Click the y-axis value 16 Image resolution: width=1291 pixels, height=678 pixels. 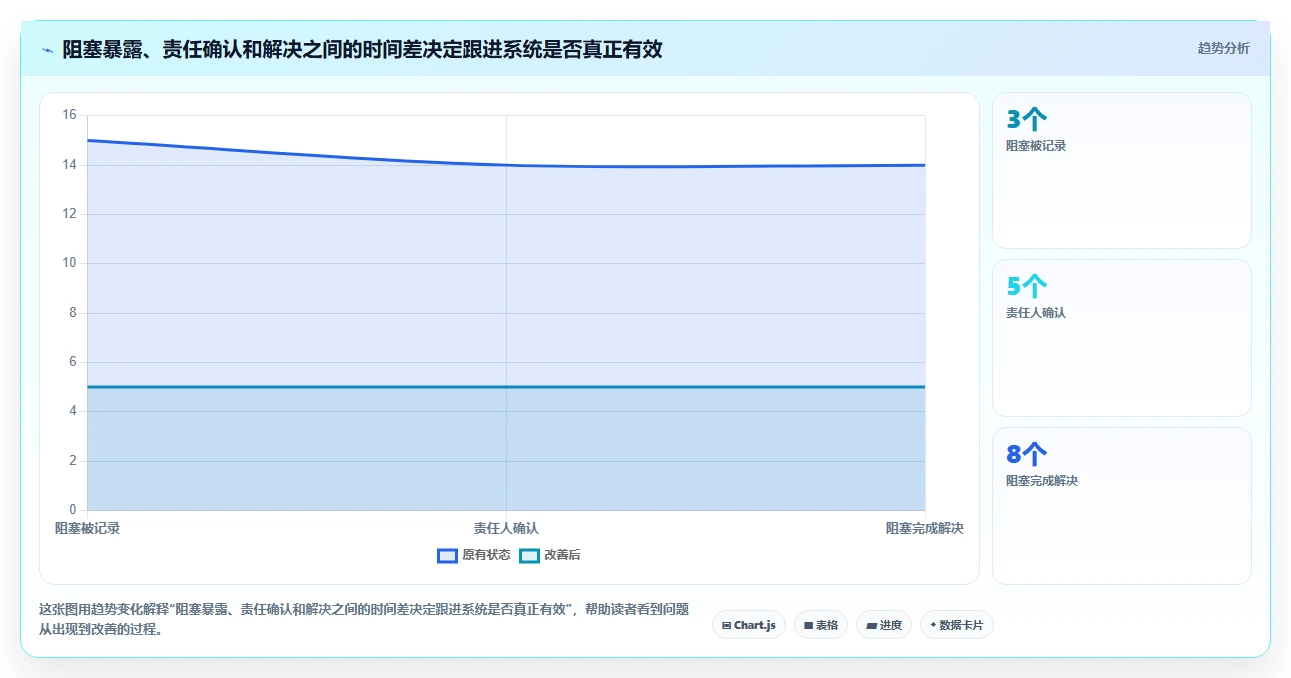point(69,115)
